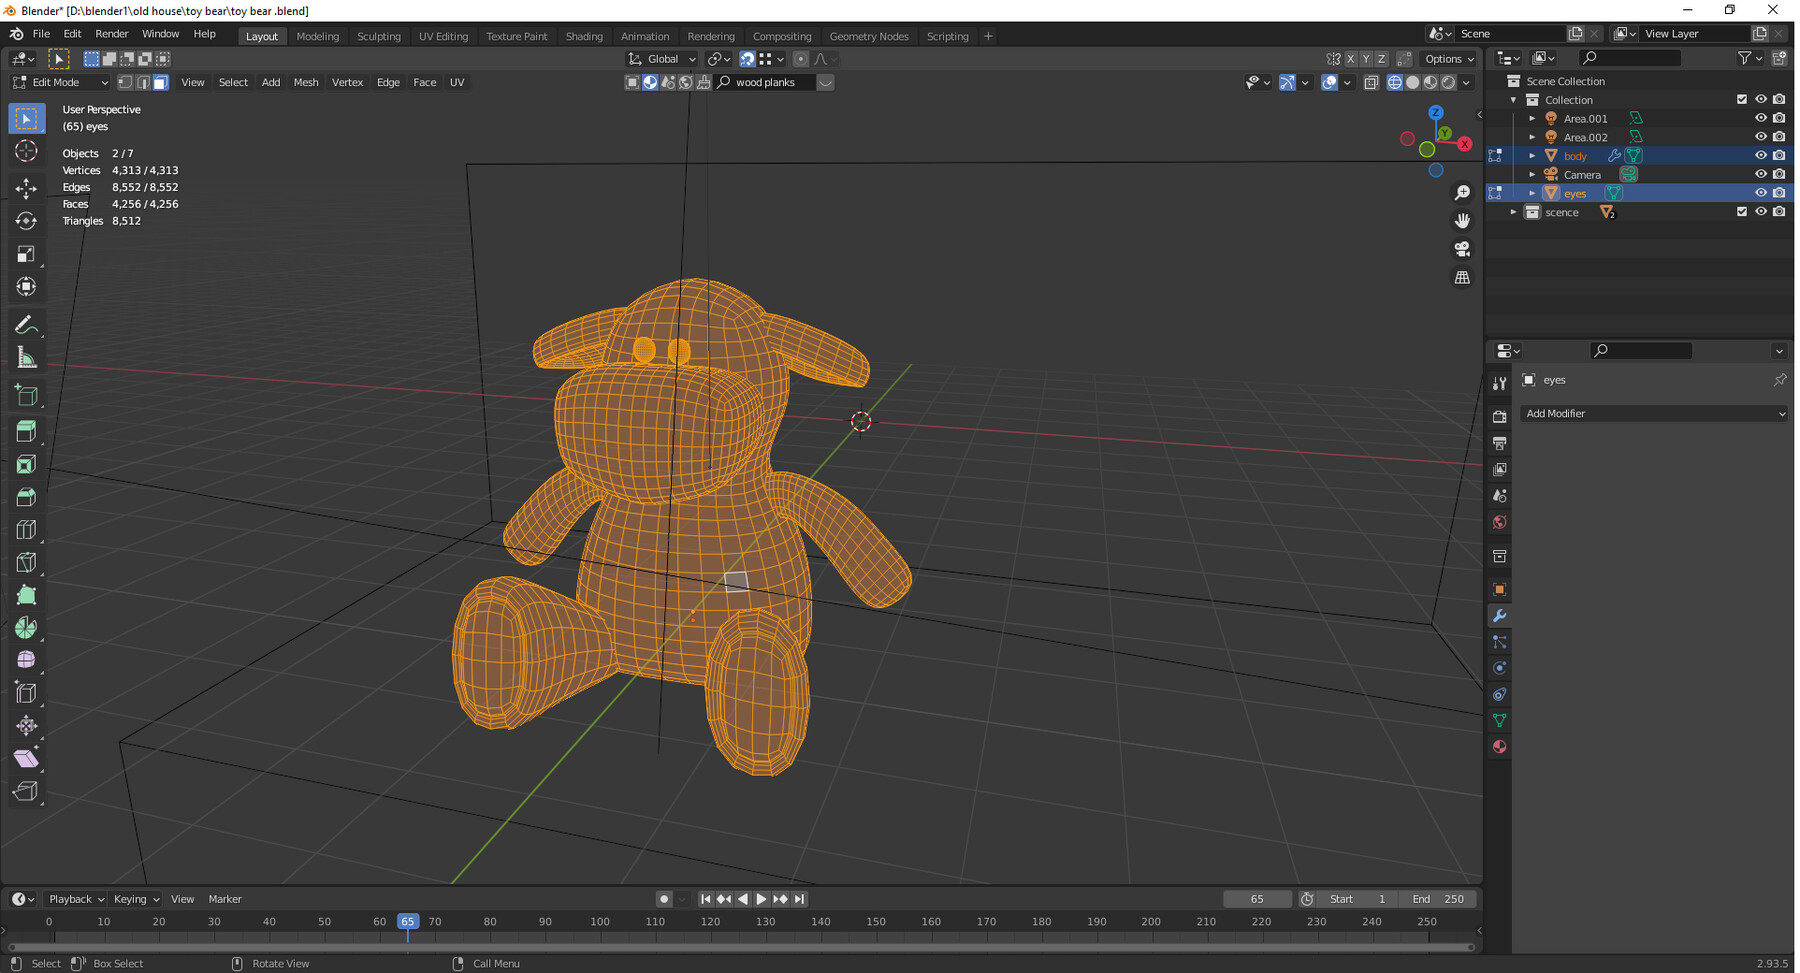This screenshot has height=973, width=1800.
Task: Open the Global transform orientation dropdown
Action: click(661, 58)
